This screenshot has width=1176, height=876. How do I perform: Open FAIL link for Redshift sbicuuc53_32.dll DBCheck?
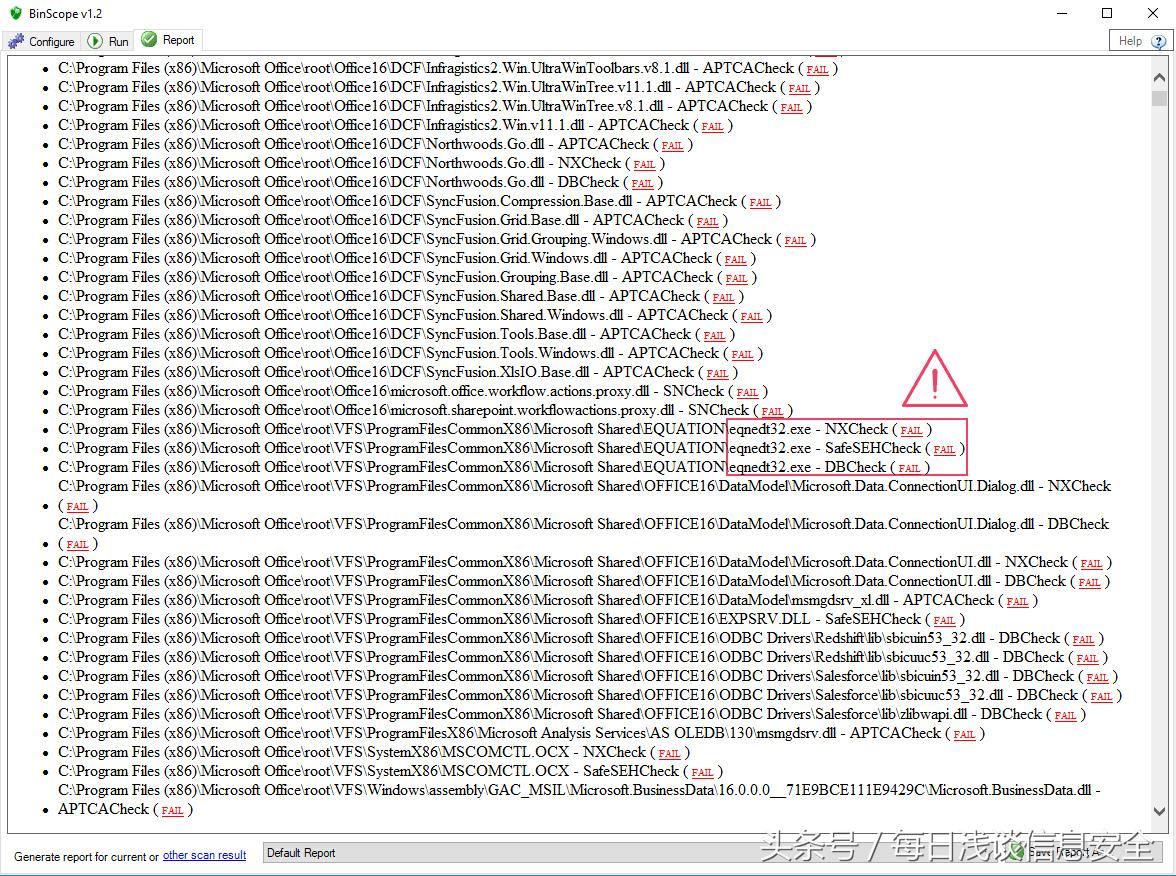click(1088, 658)
